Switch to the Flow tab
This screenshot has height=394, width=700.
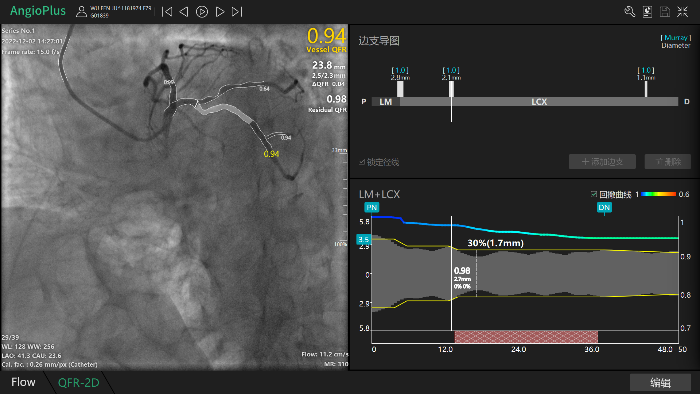coord(23,382)
